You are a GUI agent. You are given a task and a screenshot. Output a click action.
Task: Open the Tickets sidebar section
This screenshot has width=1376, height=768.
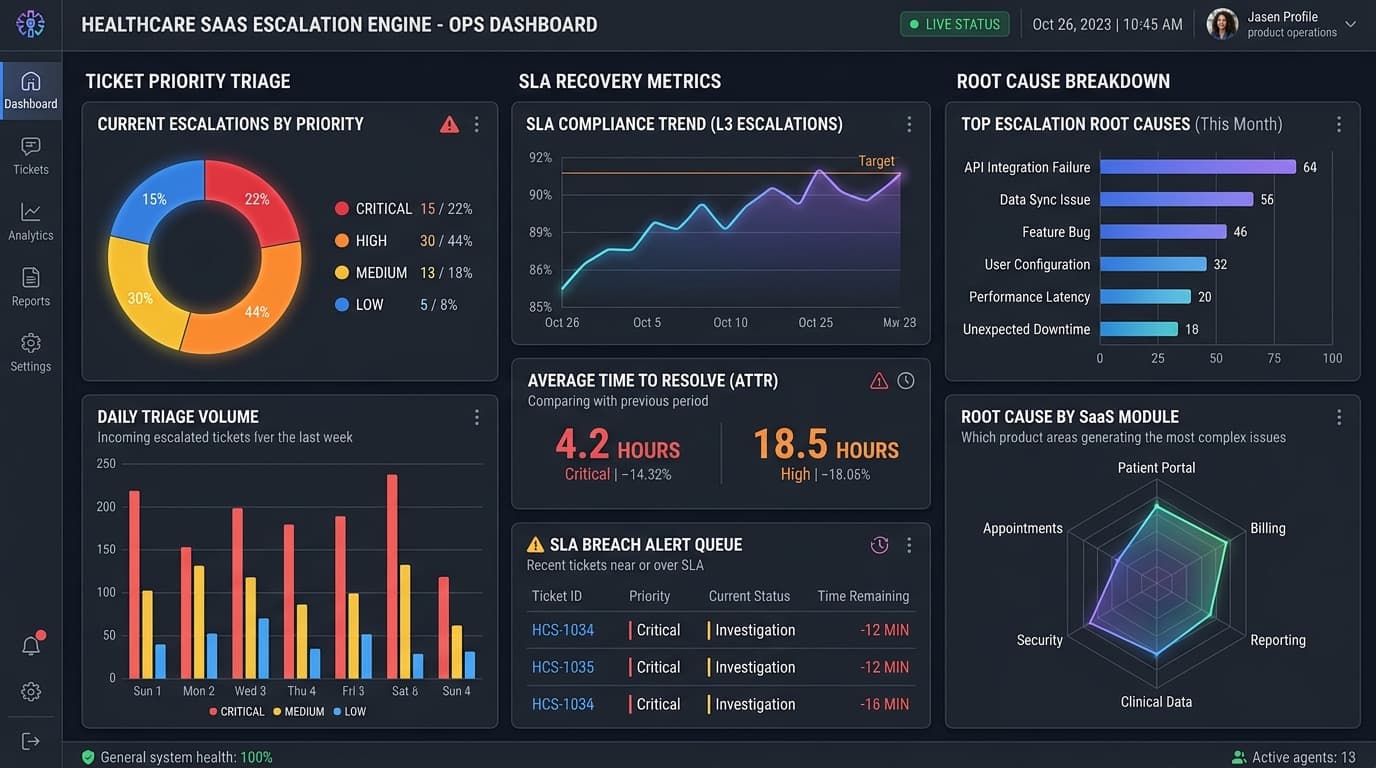31,156
